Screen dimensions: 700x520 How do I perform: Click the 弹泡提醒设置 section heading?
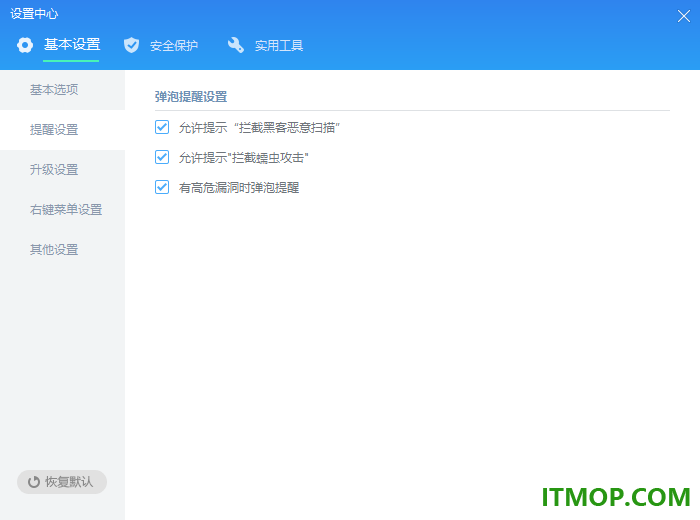(x=191, y=96)
